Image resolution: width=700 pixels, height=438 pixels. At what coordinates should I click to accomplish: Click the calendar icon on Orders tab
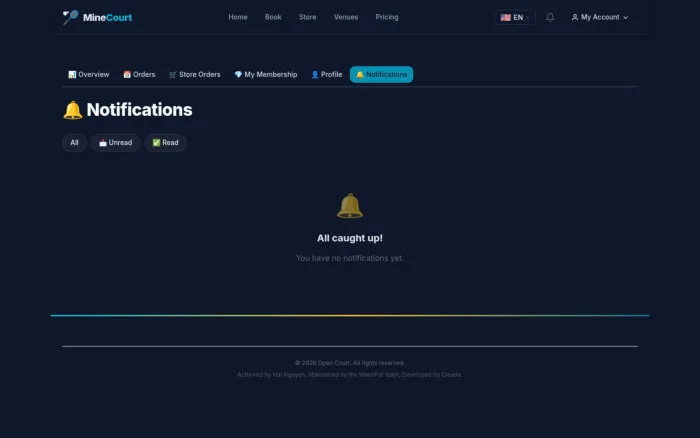click(x=127, y=75)
